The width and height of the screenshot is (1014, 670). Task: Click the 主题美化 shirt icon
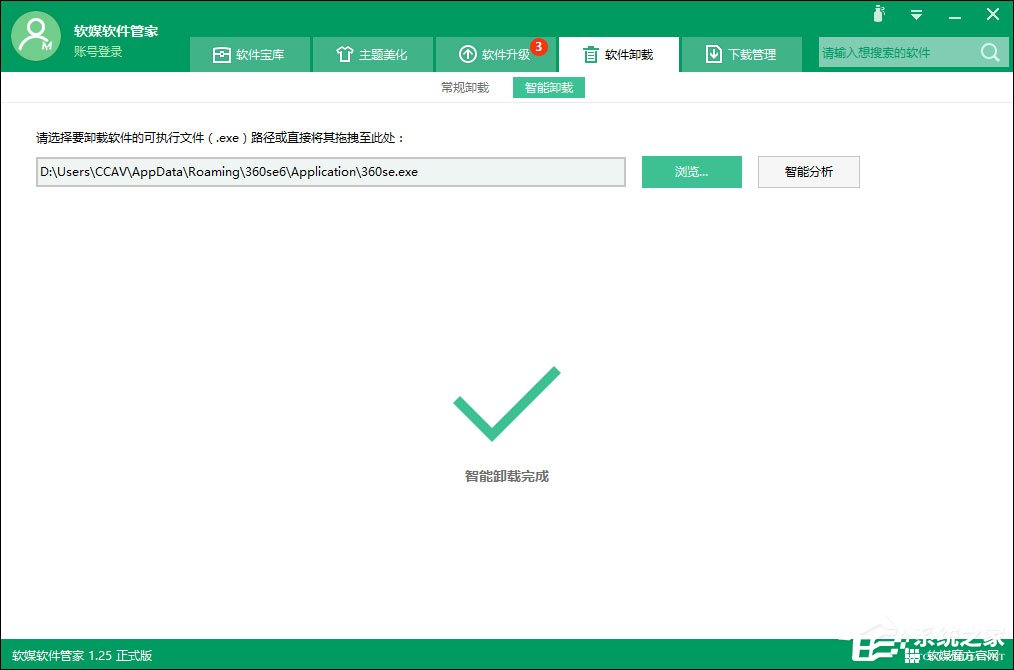[345, 55]
